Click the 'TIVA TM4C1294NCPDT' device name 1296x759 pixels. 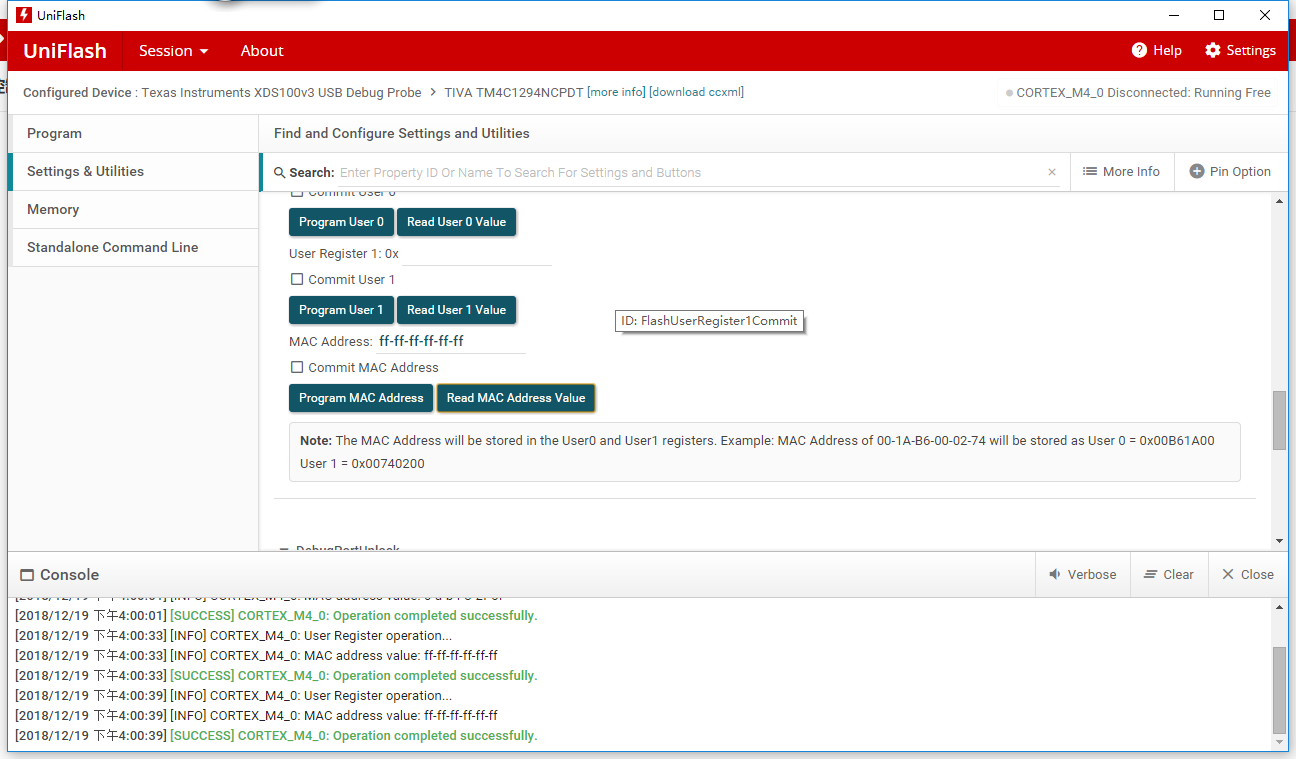click(514, 92)
